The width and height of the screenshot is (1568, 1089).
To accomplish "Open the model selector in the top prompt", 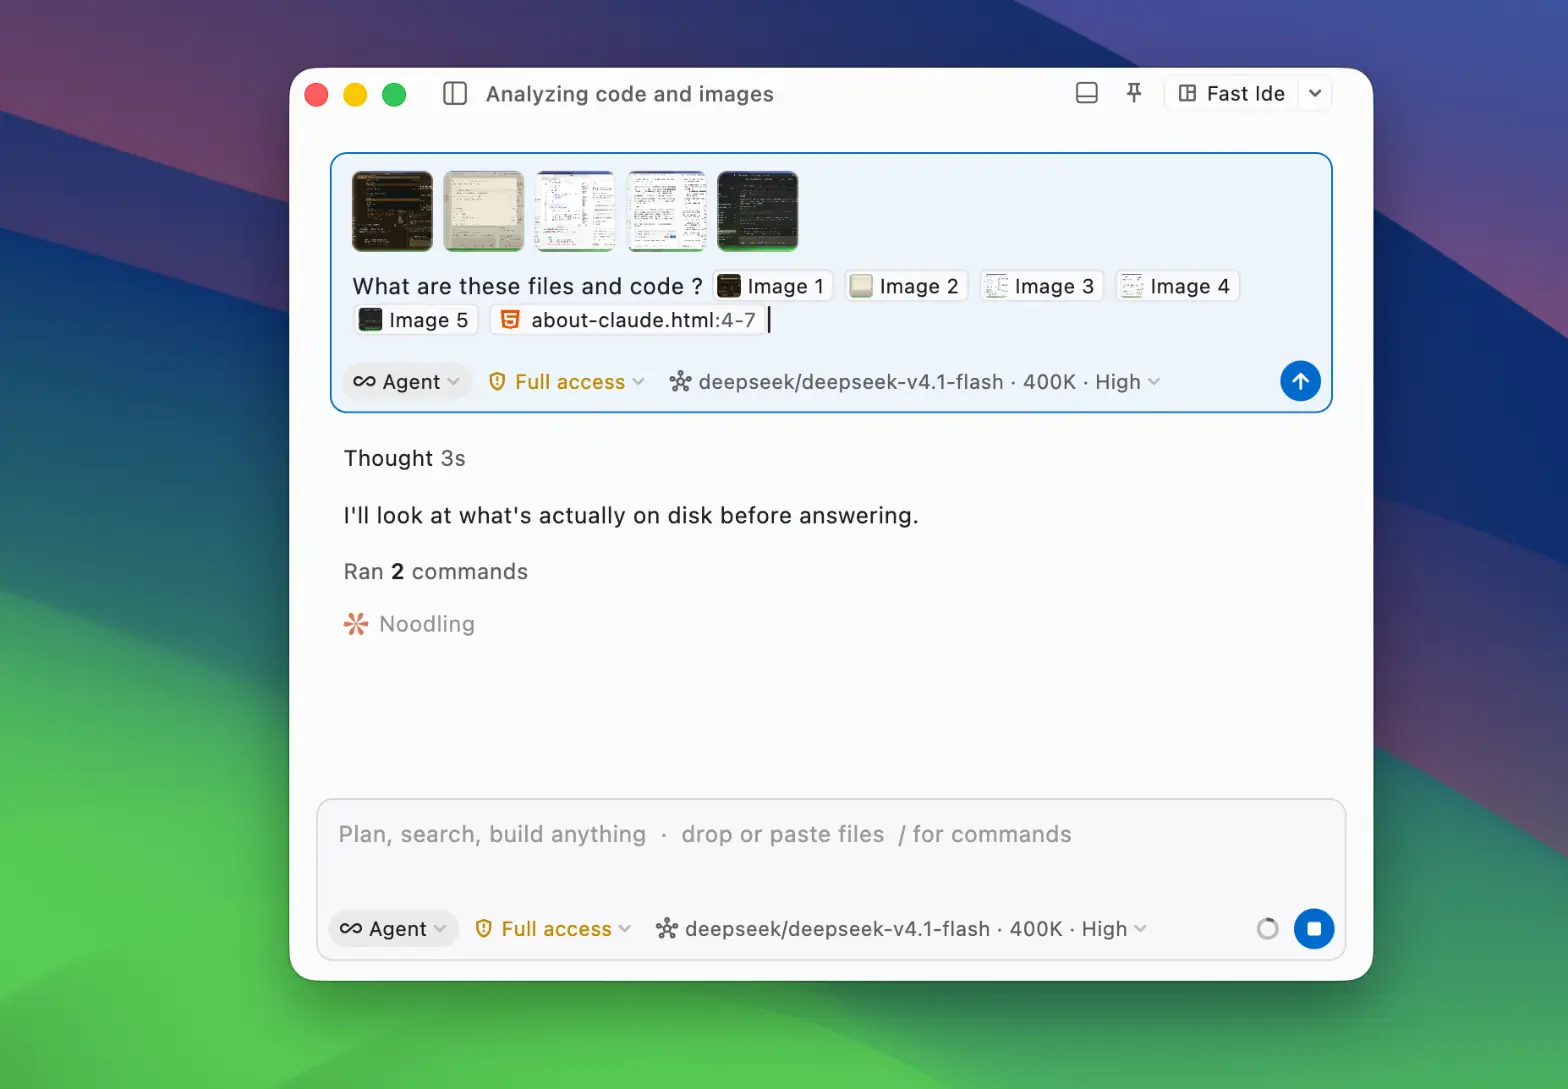I will tap(915, 382).
